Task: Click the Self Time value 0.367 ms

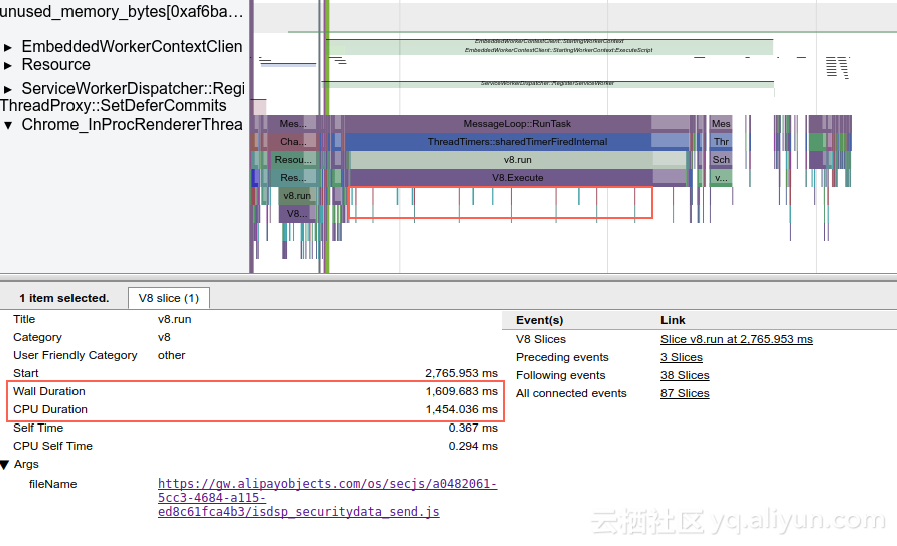Action: click(x=473, y=428)
